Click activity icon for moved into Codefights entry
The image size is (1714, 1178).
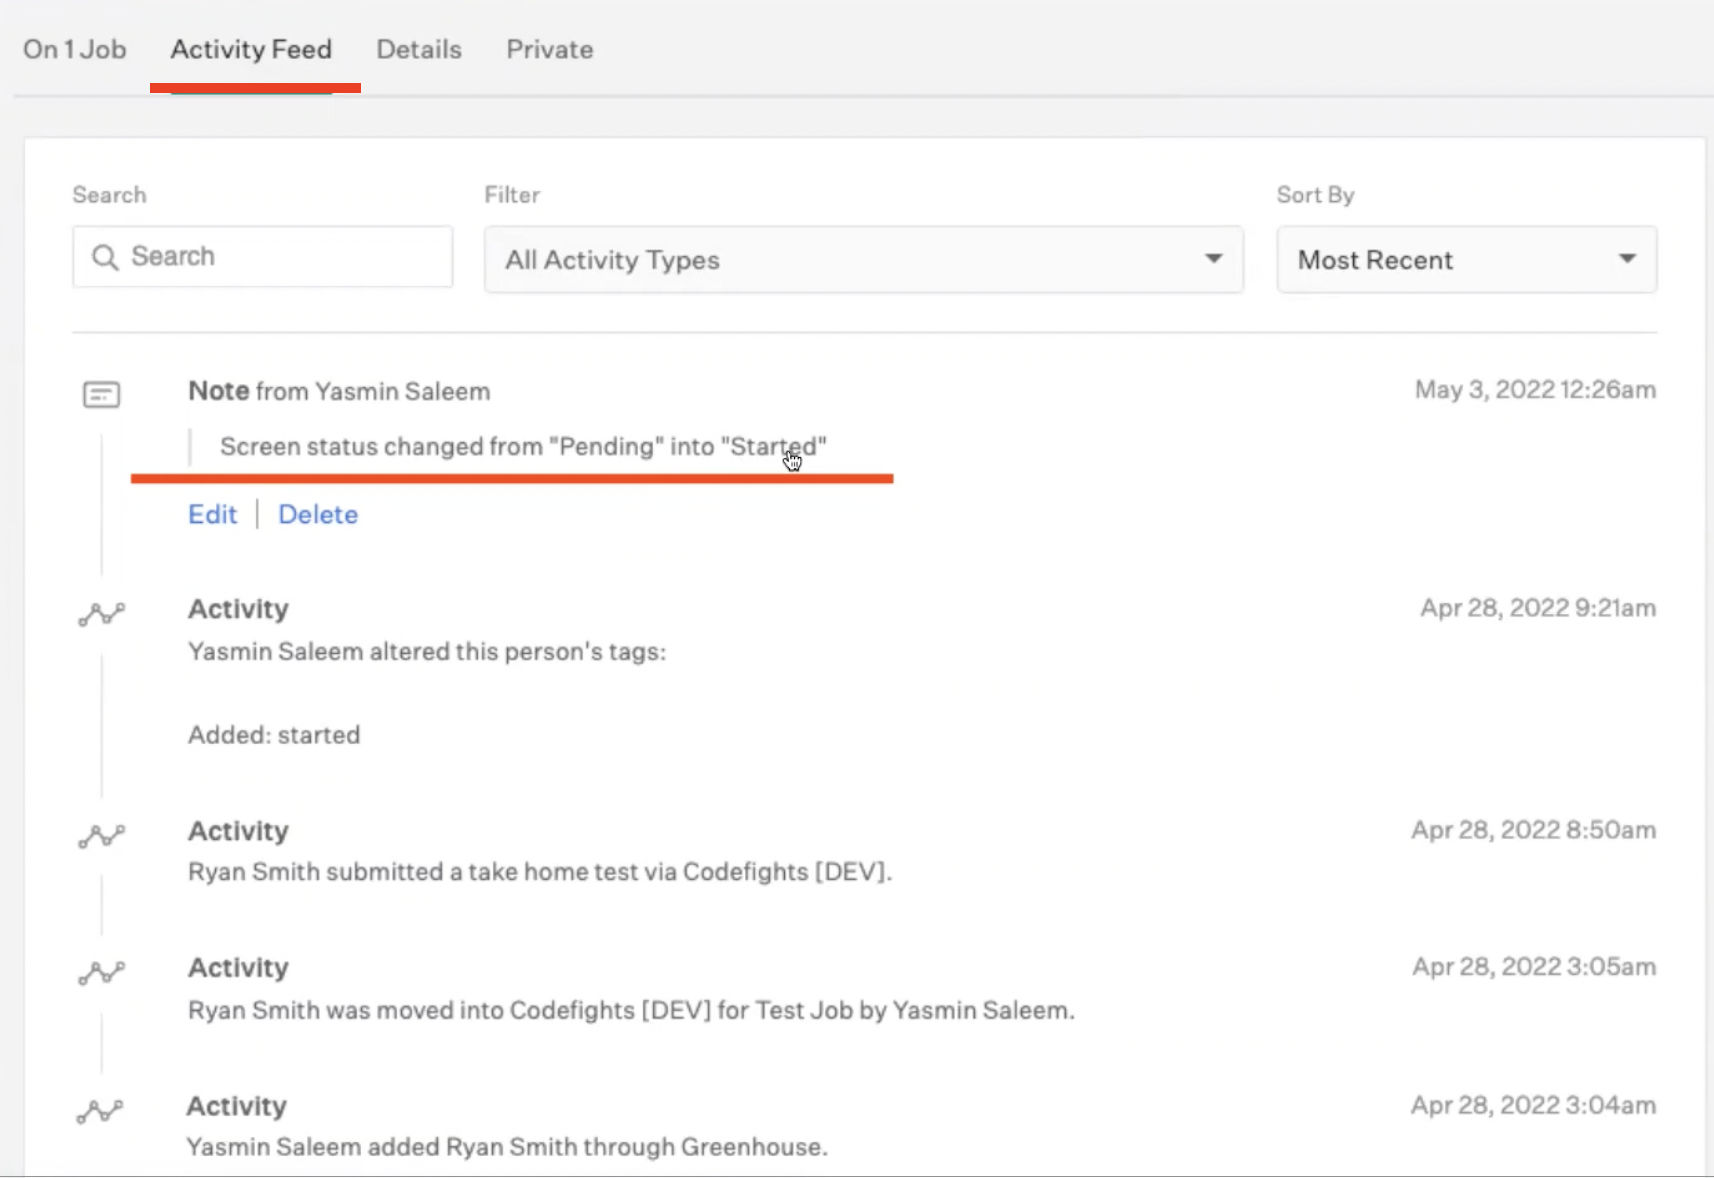[102, 973]
